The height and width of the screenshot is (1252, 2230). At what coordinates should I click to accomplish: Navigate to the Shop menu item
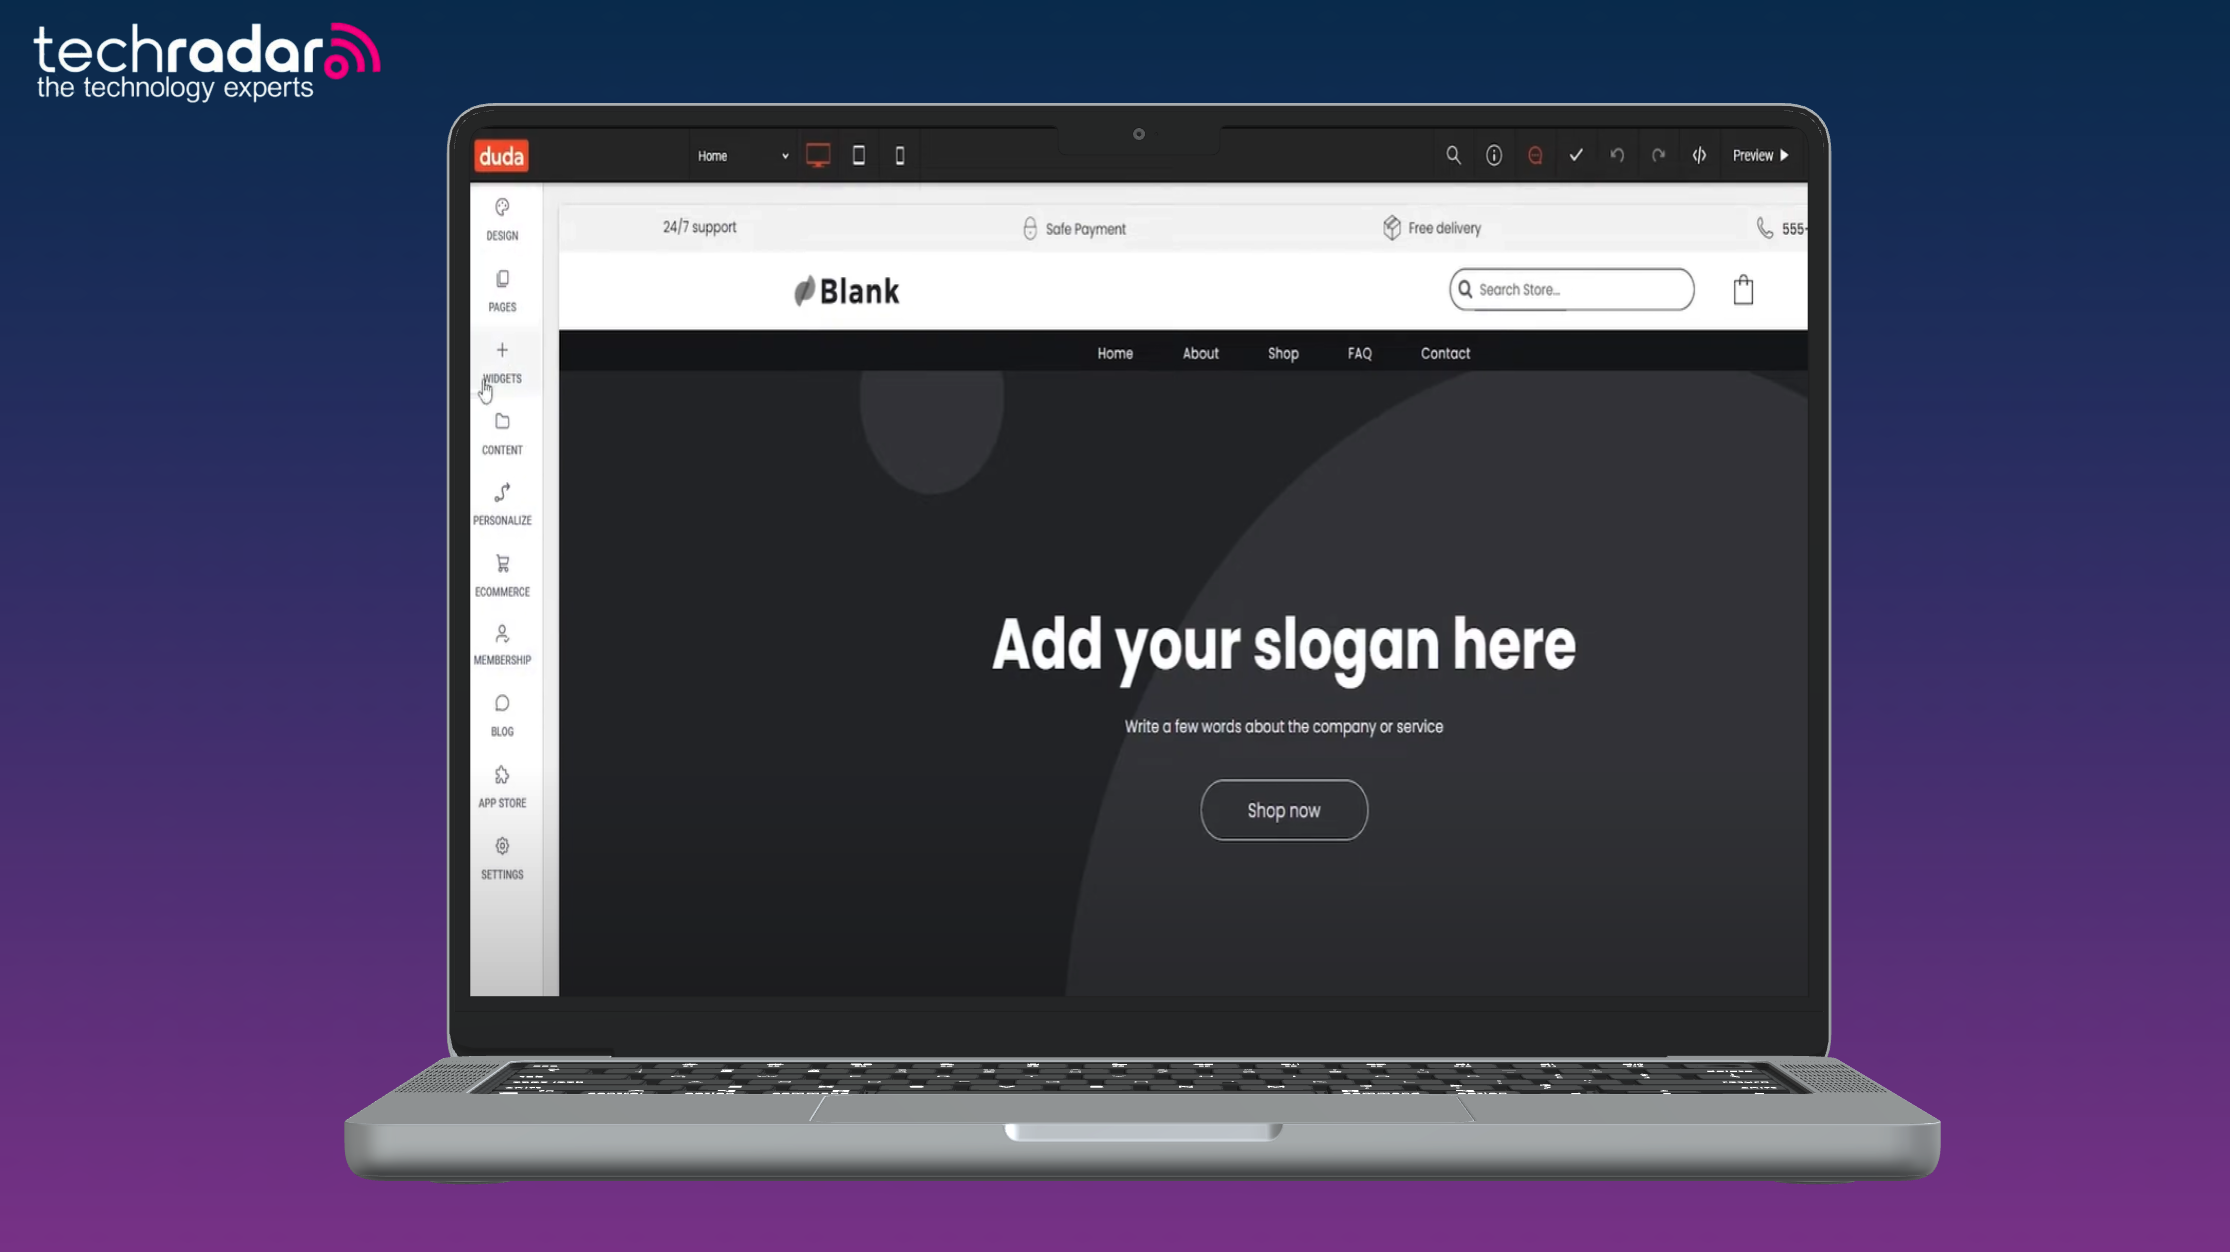(1283, 353)
